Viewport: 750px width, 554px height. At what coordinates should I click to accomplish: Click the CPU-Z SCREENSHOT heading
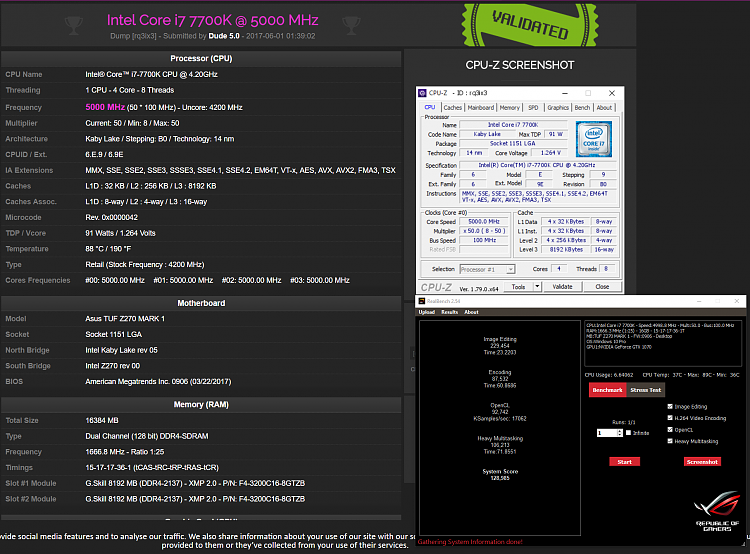520,65
